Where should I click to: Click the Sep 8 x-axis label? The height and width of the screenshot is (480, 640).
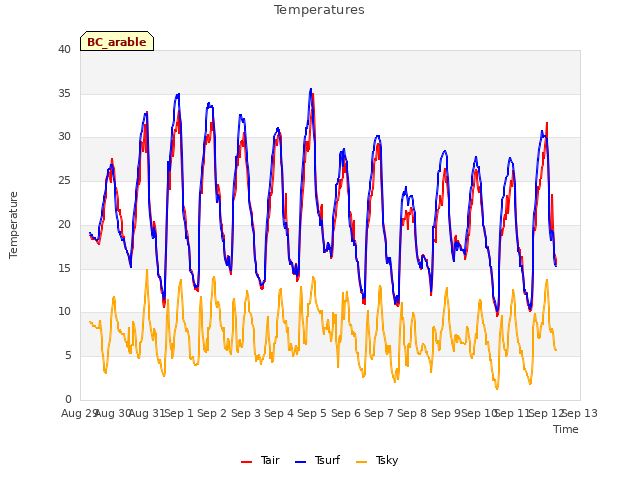pyautogui.click(x=412, y=413)
